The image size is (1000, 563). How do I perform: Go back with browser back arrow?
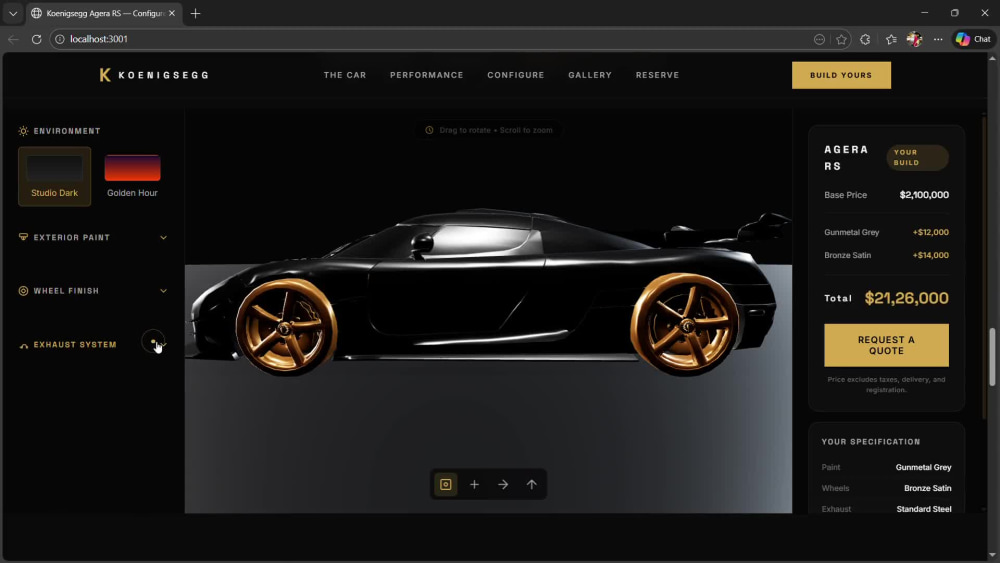(13, 39)
